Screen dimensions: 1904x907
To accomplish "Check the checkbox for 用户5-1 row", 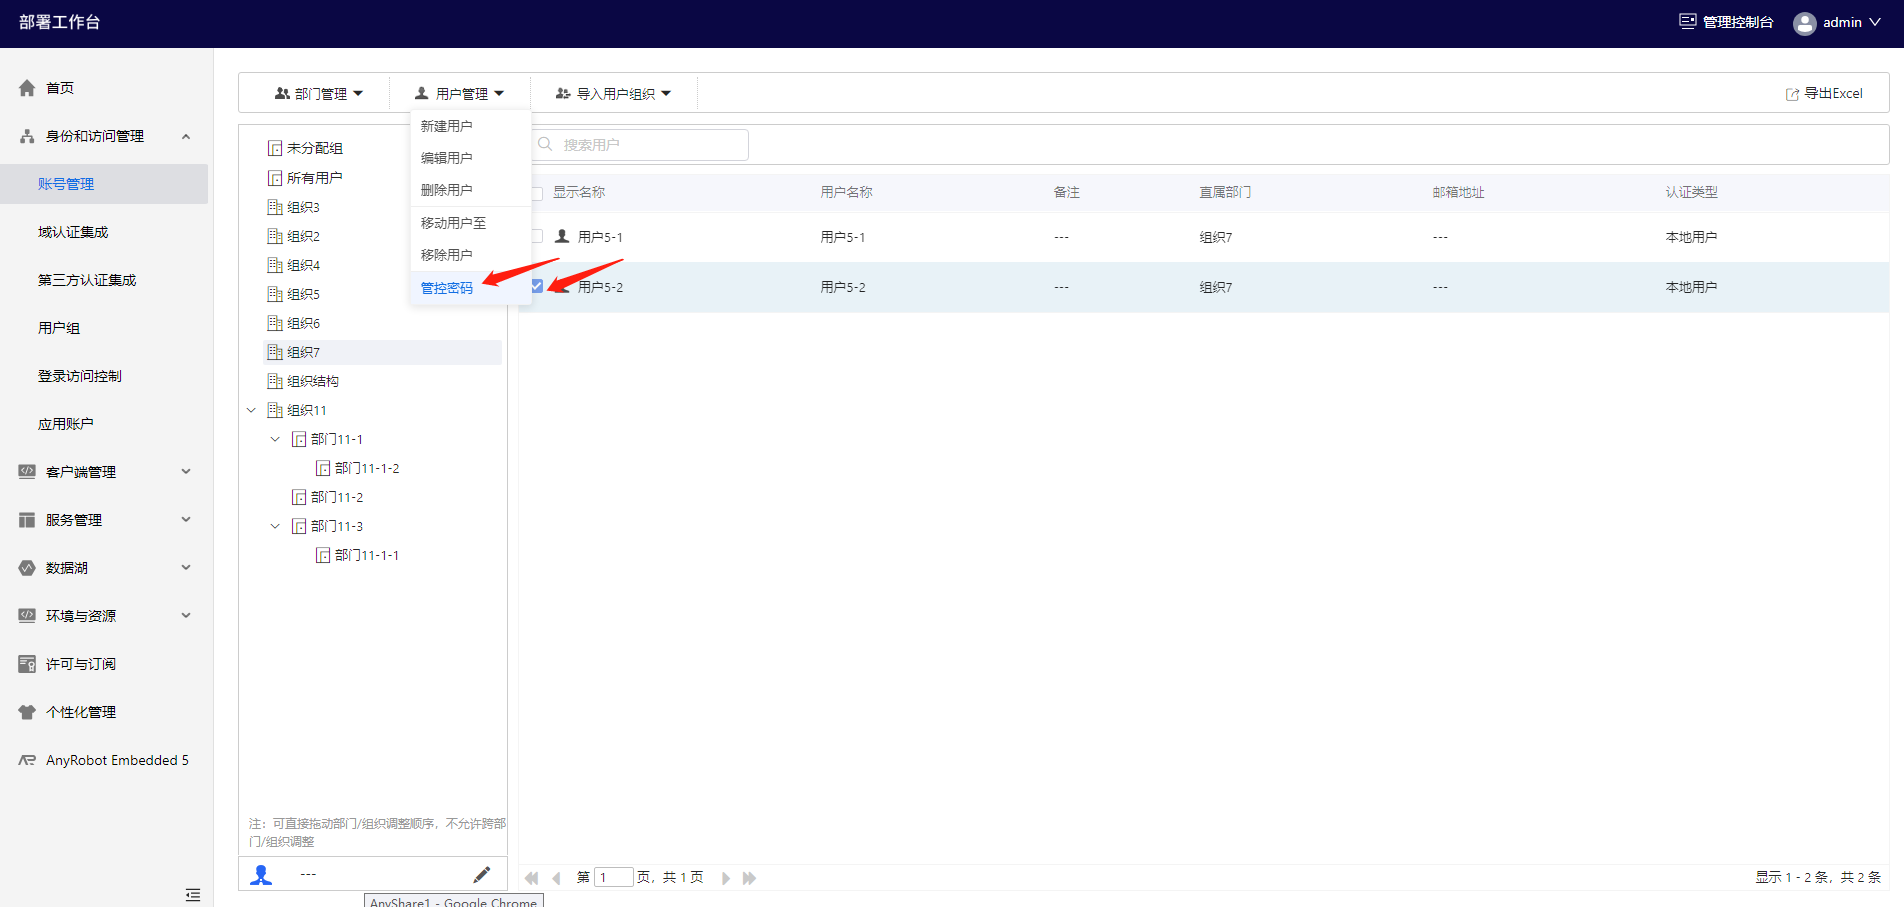I will click(x=537, y=236).
